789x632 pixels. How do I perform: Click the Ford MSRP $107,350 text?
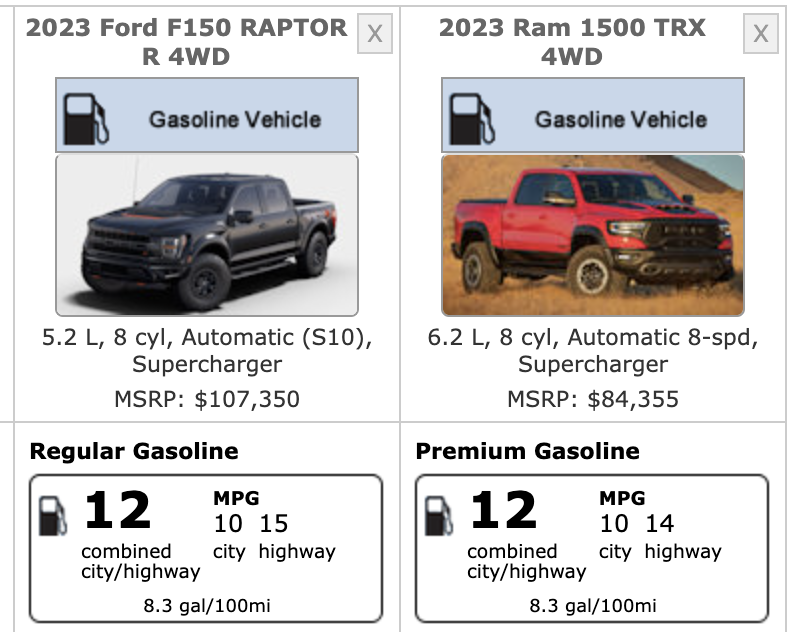tap(207, 400)
